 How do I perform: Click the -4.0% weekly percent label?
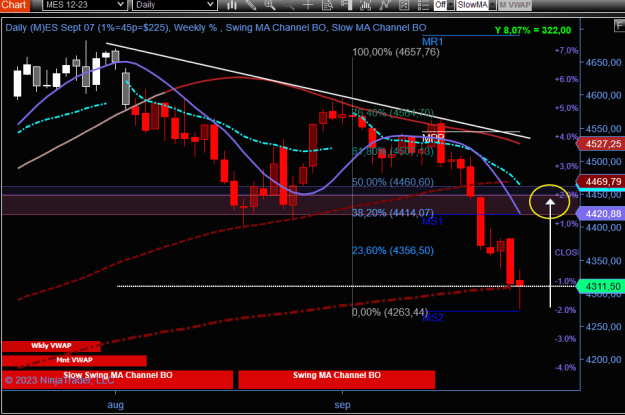coord(565,368)
